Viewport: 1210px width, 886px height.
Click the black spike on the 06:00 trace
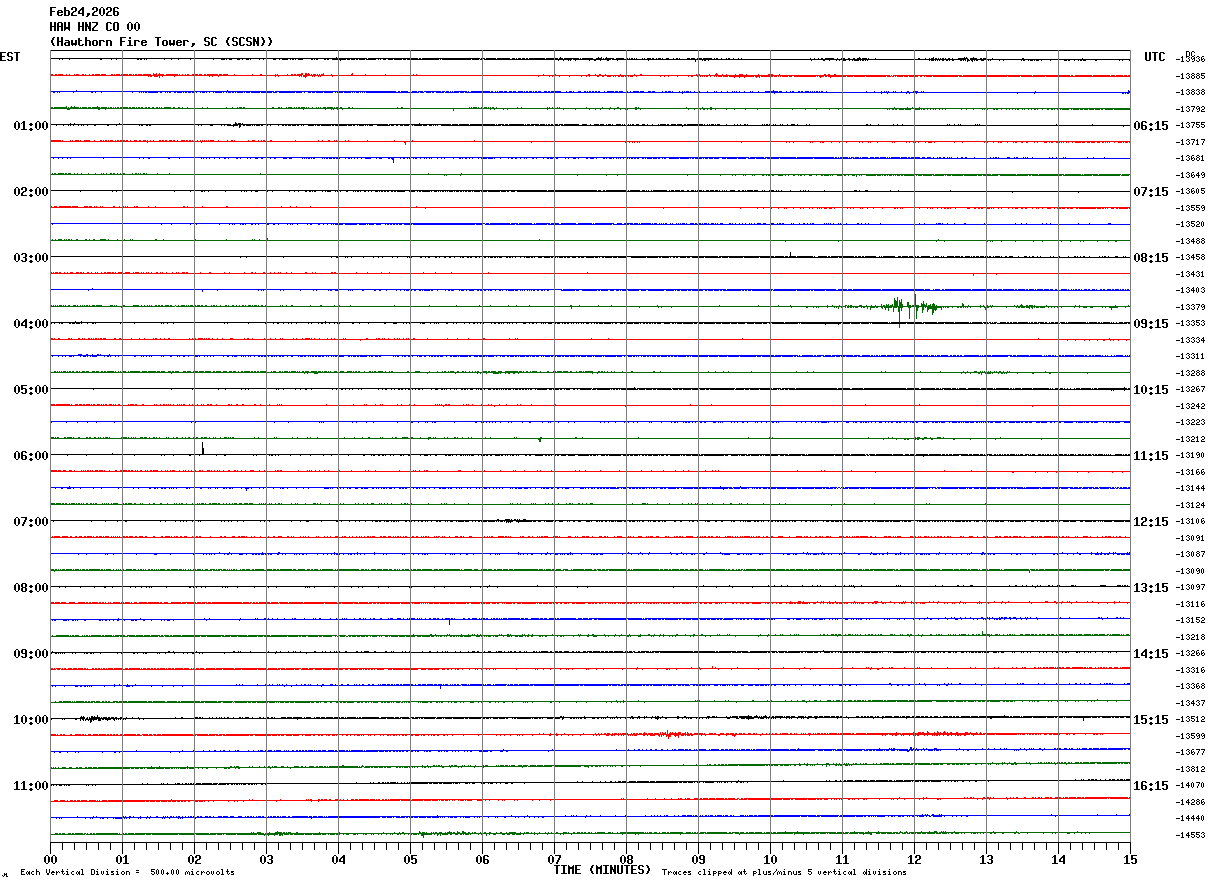203,448
